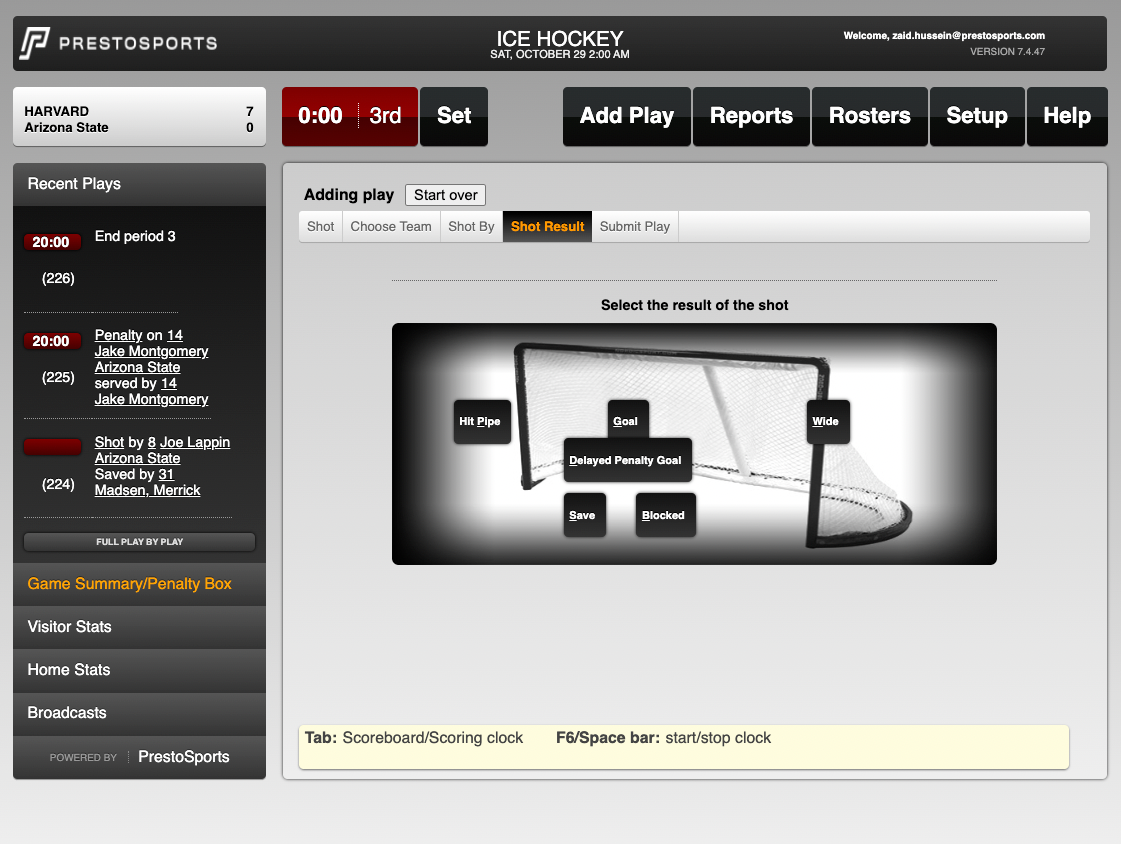Select the Shot Result step tab
Image resolution: width=1121 pixels, height=844 pixels.
[x=548, y=227]
